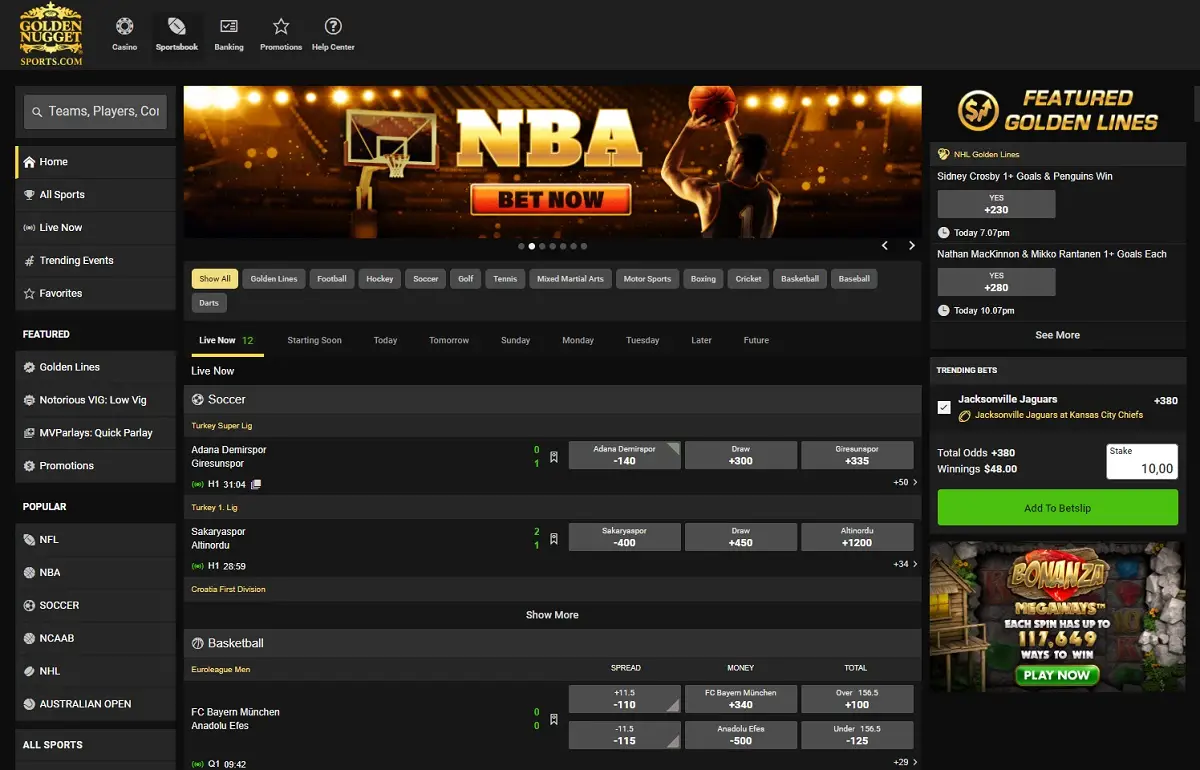This screenshot has height=770, width=1200.
Task: Filter events by Hockey chip
Action: click(x=380, y=279)
